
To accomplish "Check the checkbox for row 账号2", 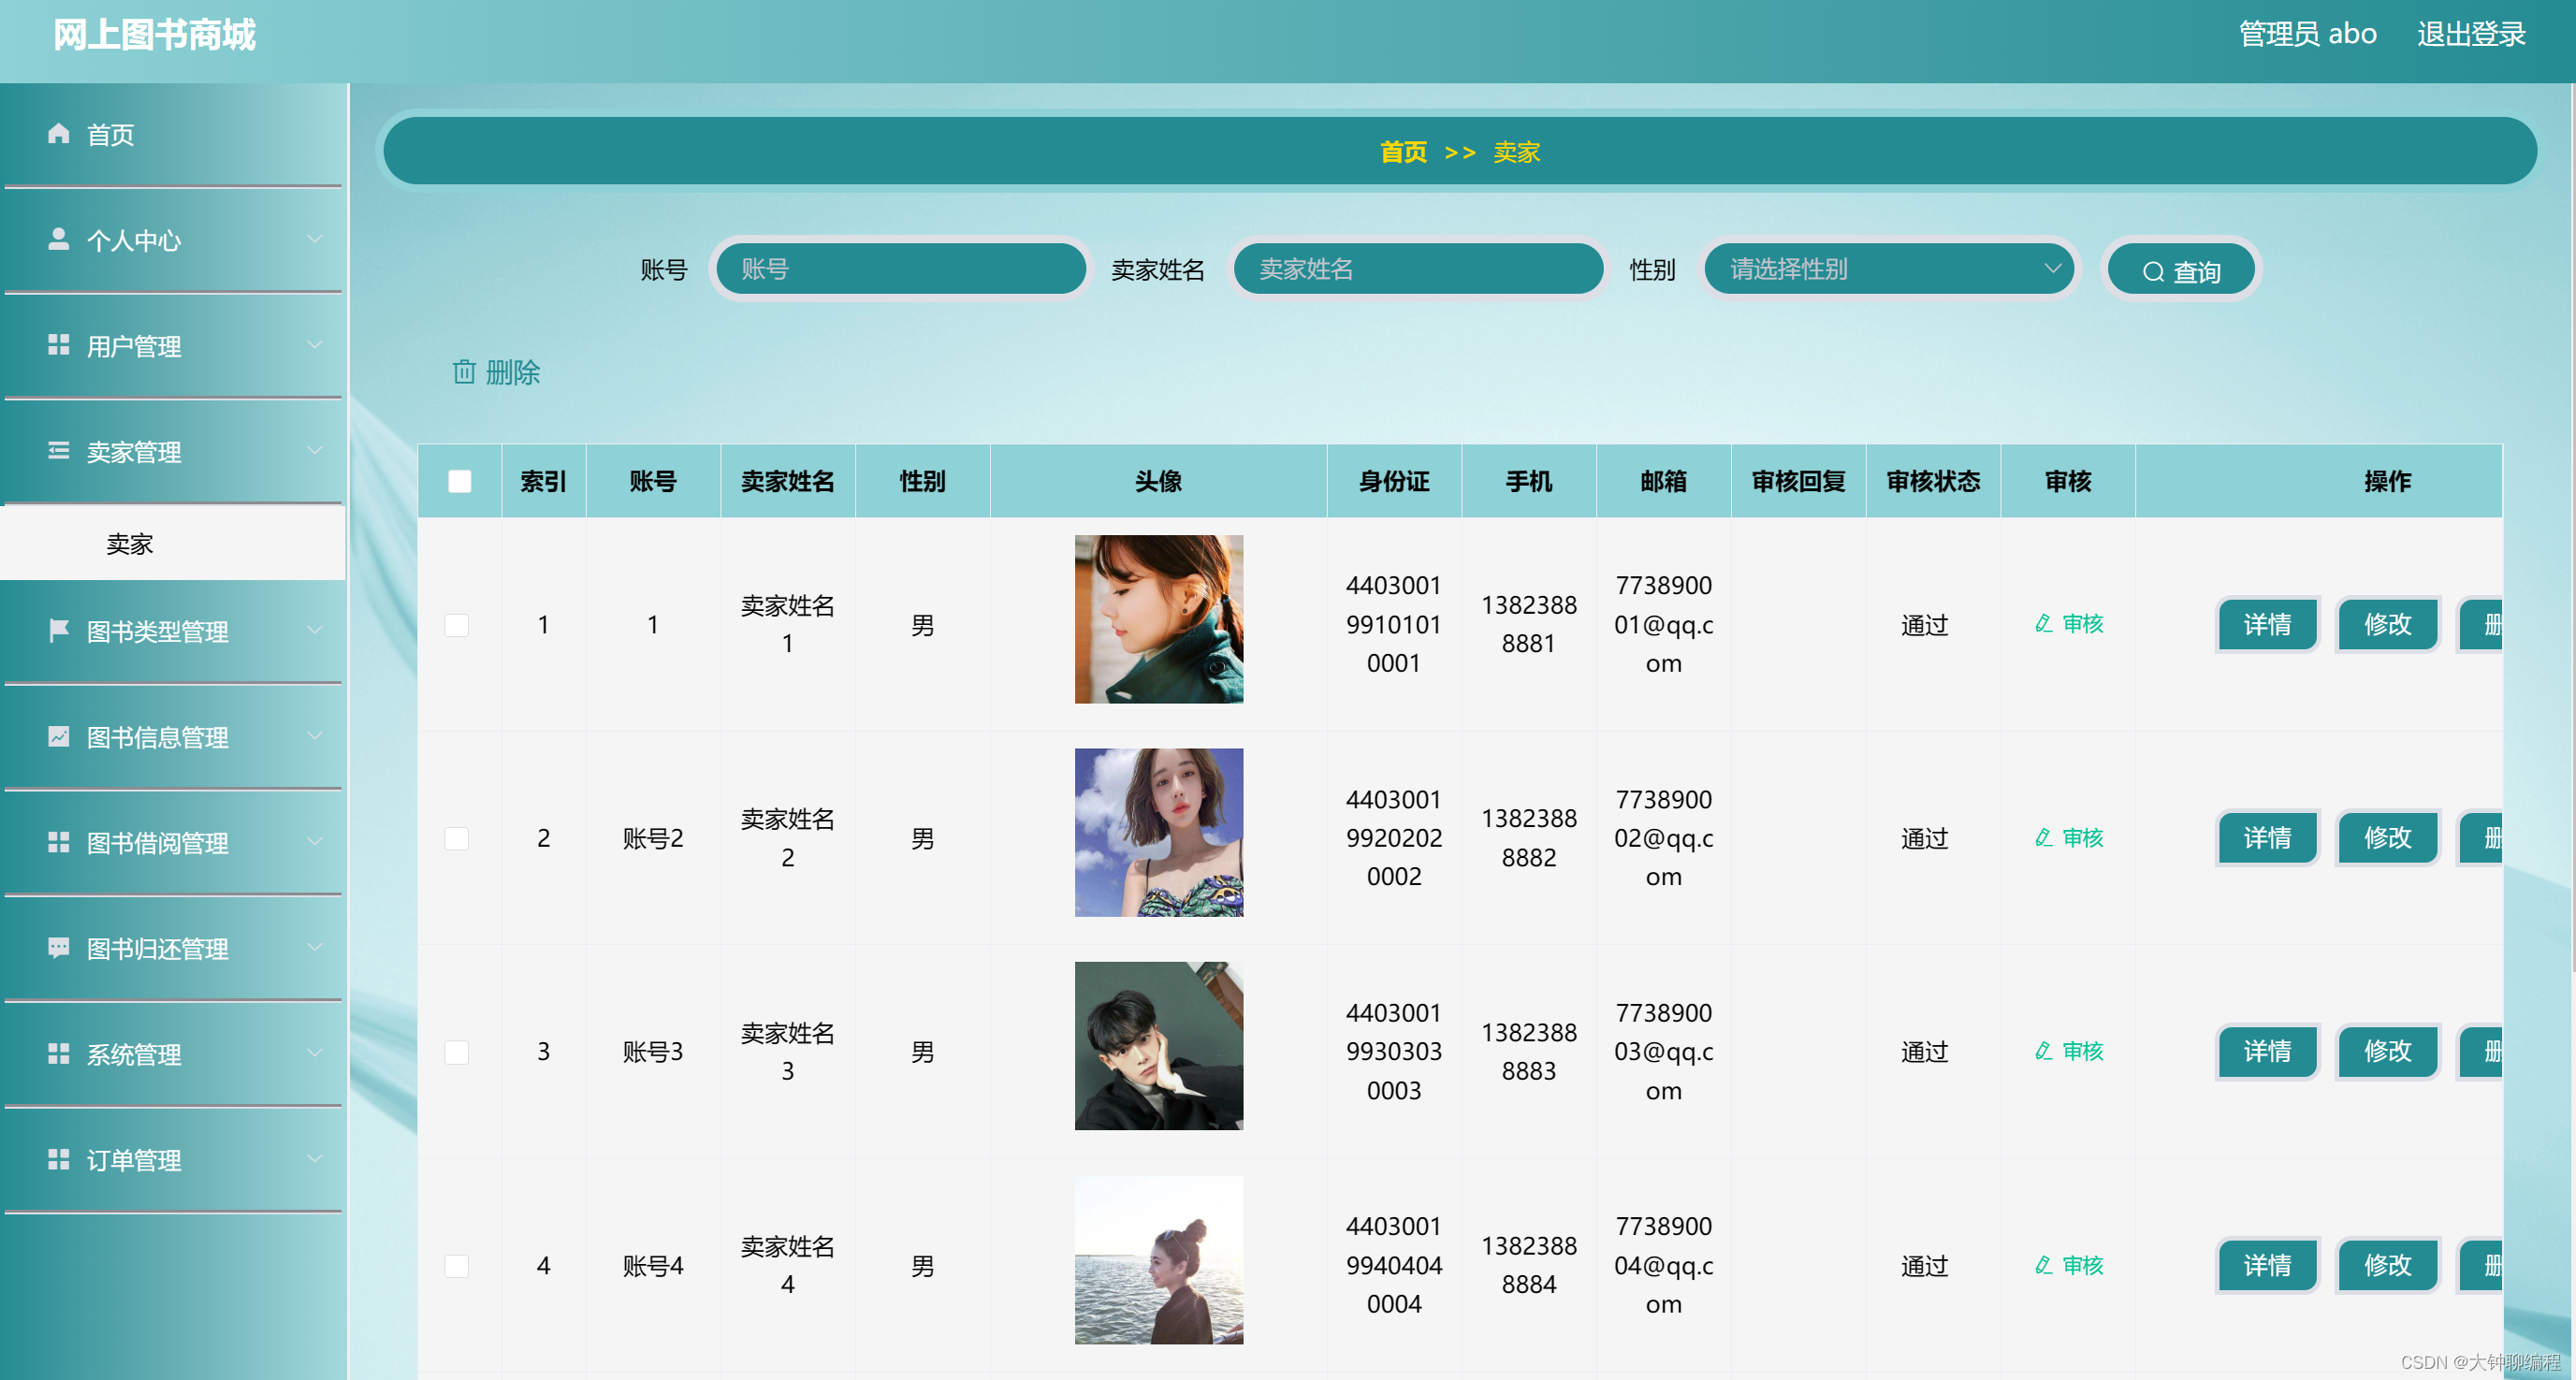I will [457, 838].
